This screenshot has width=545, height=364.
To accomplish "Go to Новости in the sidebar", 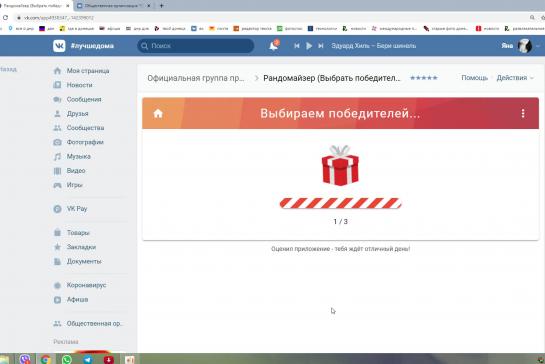I will (79, 85).
